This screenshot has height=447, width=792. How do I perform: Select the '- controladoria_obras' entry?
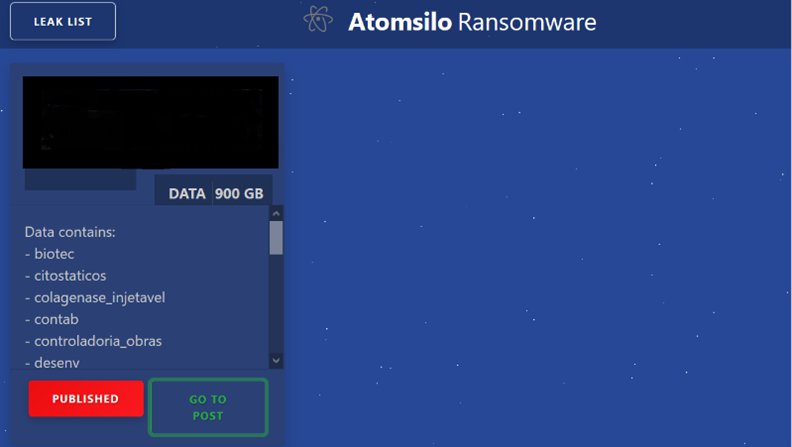pyautogui.click(x=93, y=341)
